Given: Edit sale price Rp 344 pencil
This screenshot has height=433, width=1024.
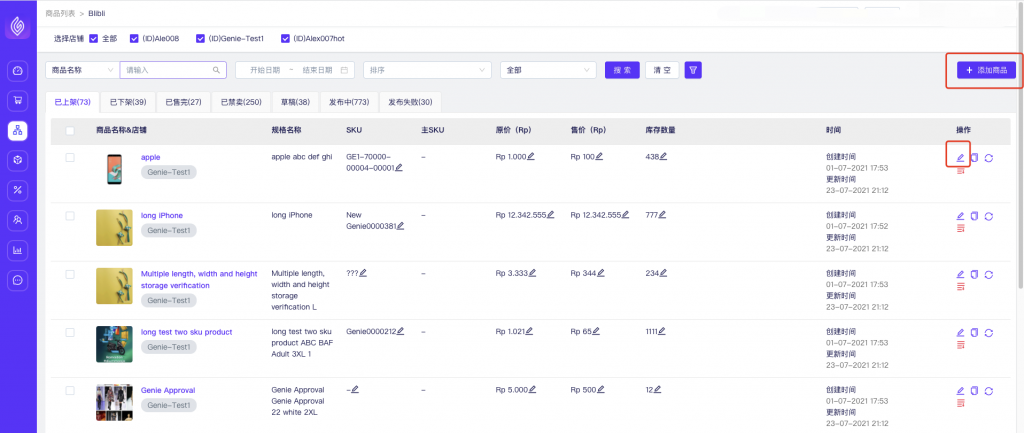Looking at the screenshot, I should [600, 274].
